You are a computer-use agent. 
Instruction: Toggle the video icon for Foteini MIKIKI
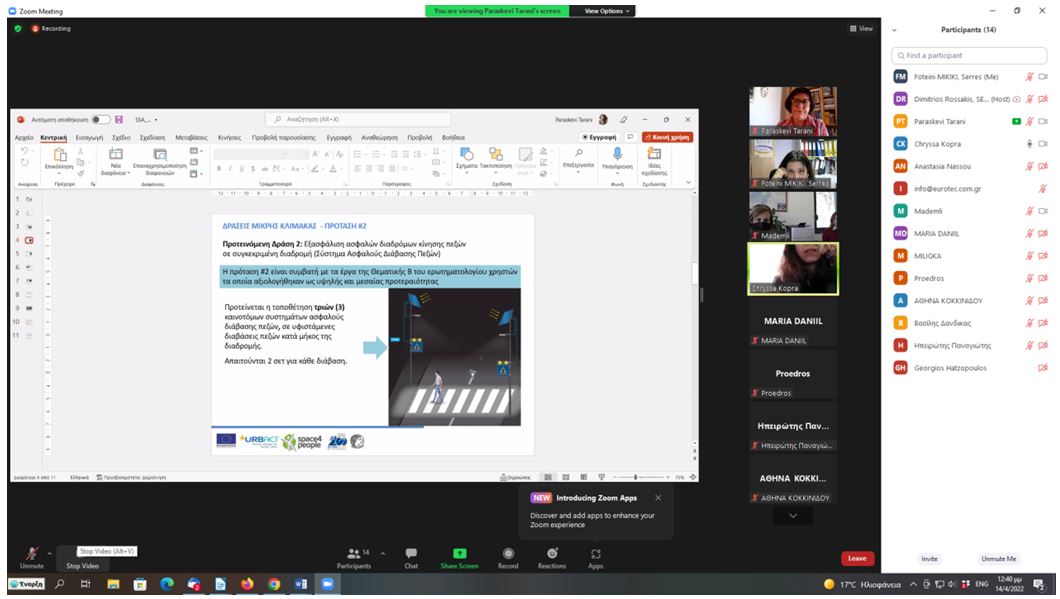[1043, 77]
